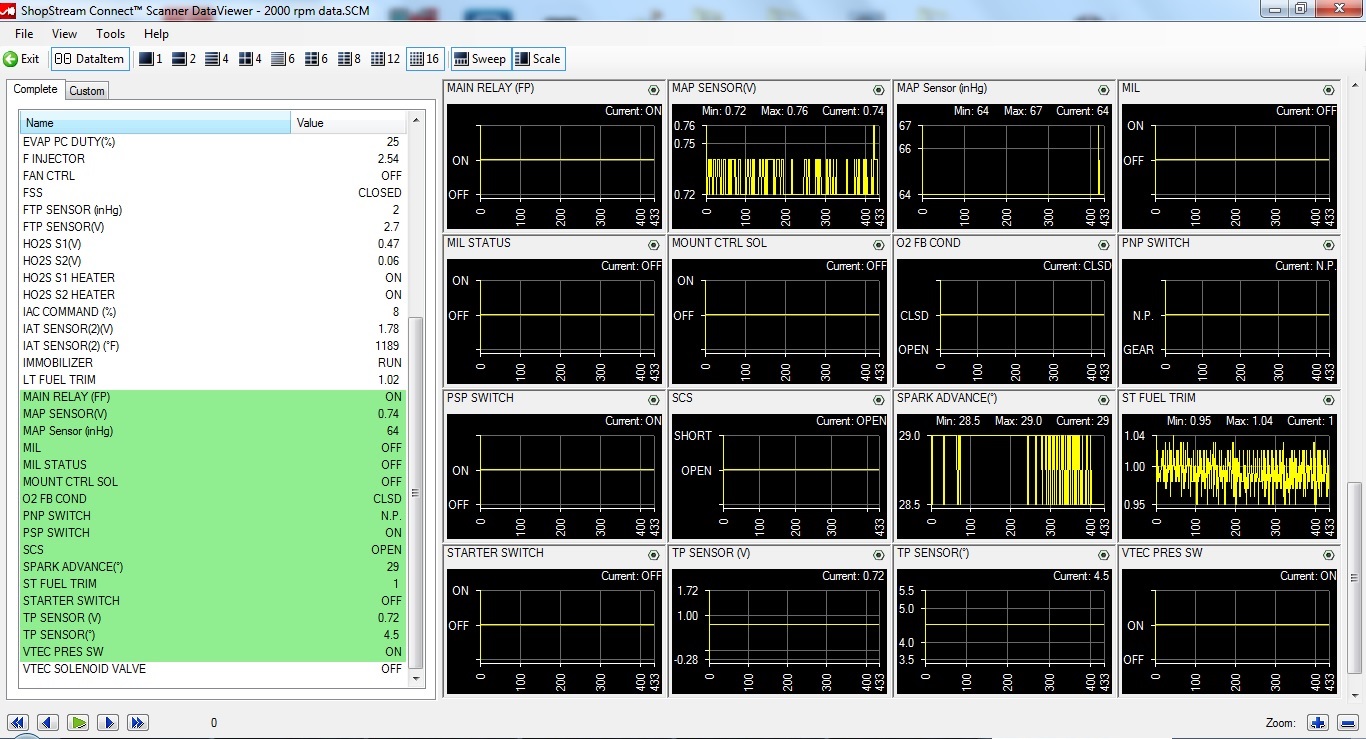This screenshot has height=739, width=1366.
Task: Switch to the 12-graph layout
Action: pos(386,59)
